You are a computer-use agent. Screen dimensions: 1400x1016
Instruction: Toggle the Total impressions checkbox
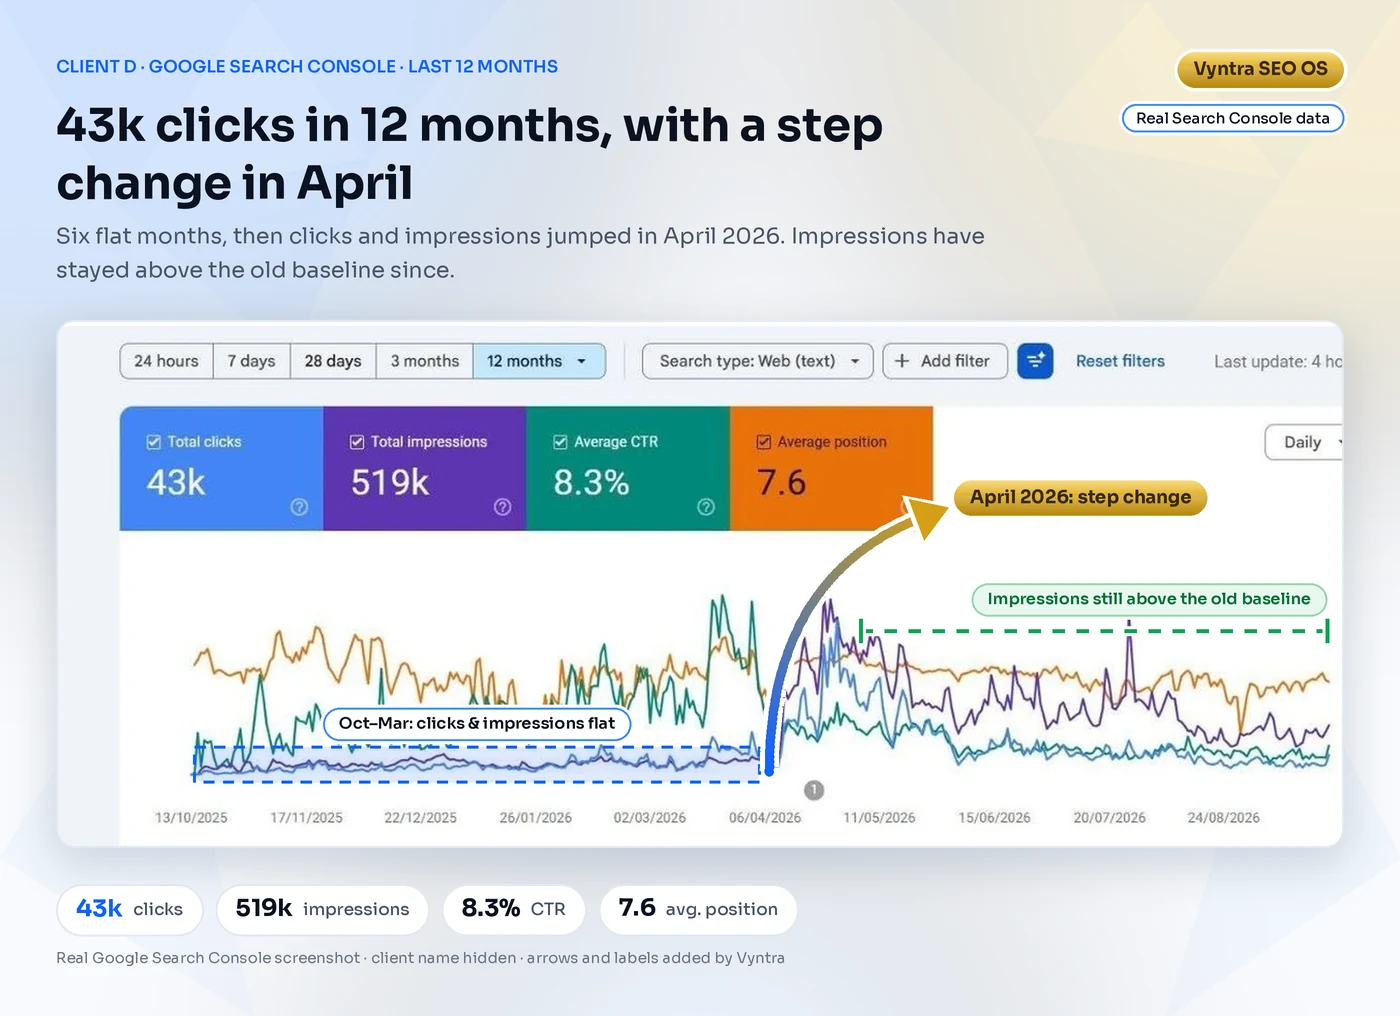[x=357, y=442]
